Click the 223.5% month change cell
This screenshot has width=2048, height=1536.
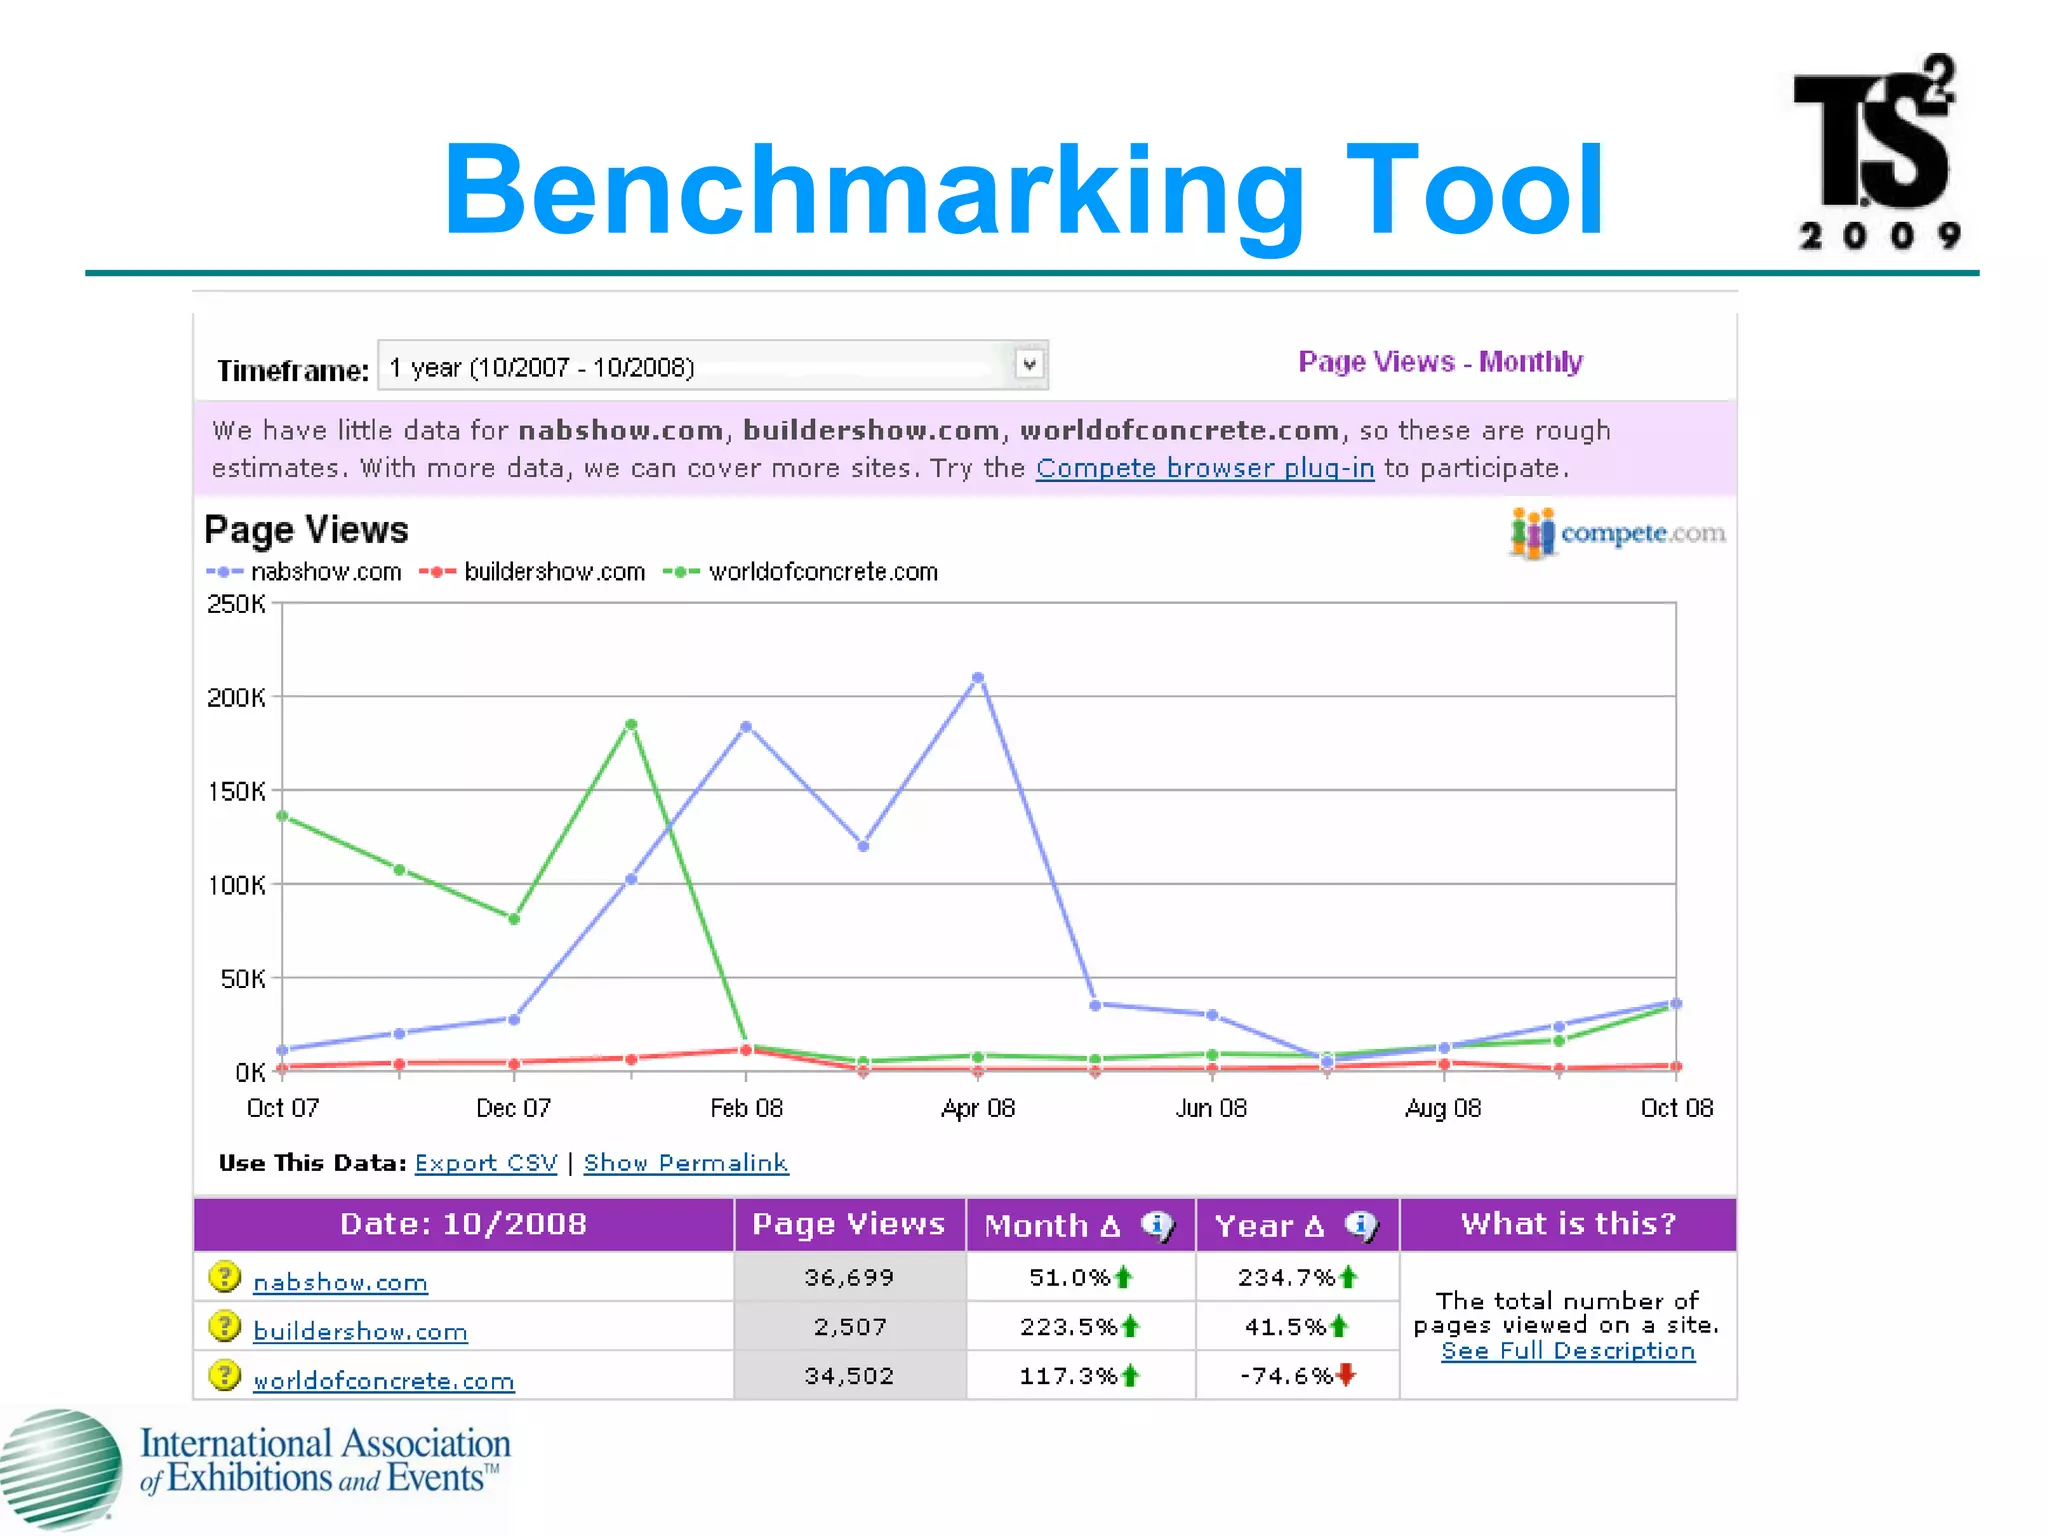click(1081, 1326)
